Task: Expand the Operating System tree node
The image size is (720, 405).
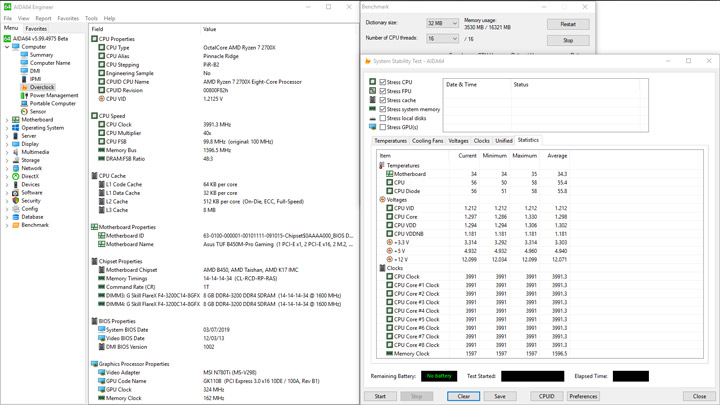Action: 7,128
